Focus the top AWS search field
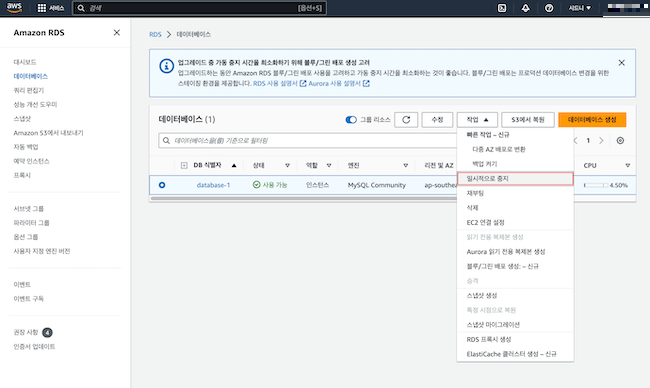650x388 pixels. 199,8
